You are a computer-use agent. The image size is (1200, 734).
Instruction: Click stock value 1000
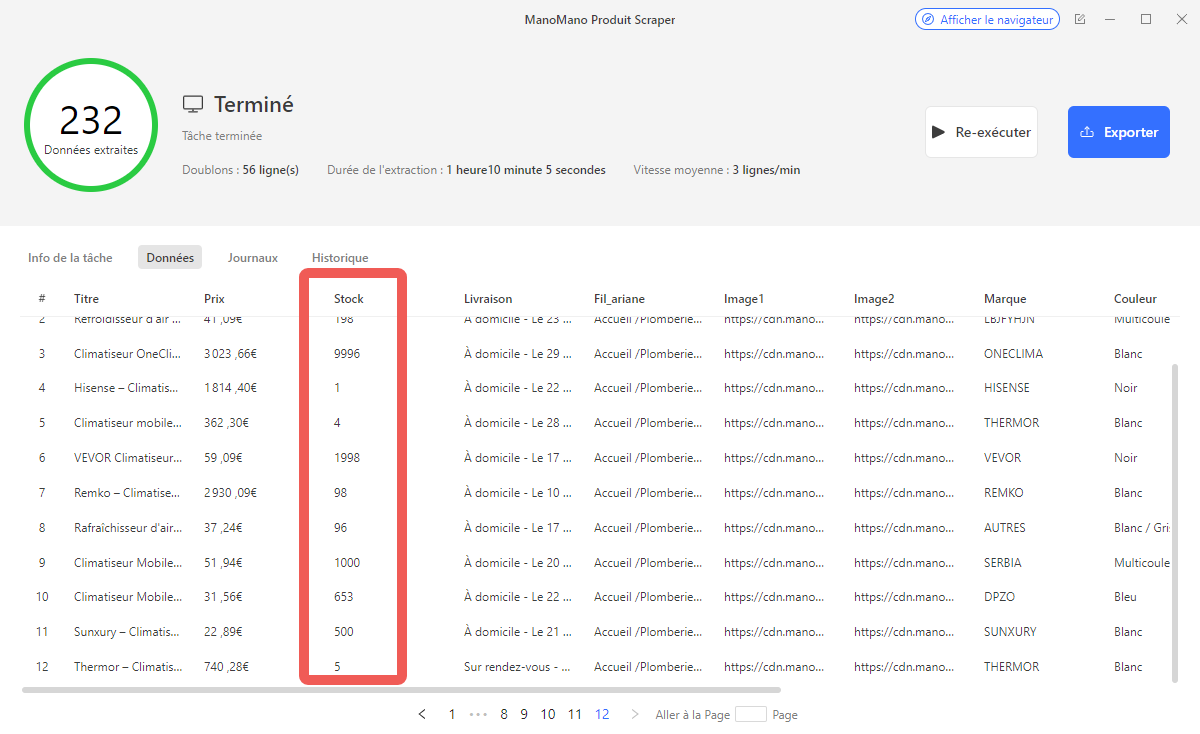(x=347, y=563)
